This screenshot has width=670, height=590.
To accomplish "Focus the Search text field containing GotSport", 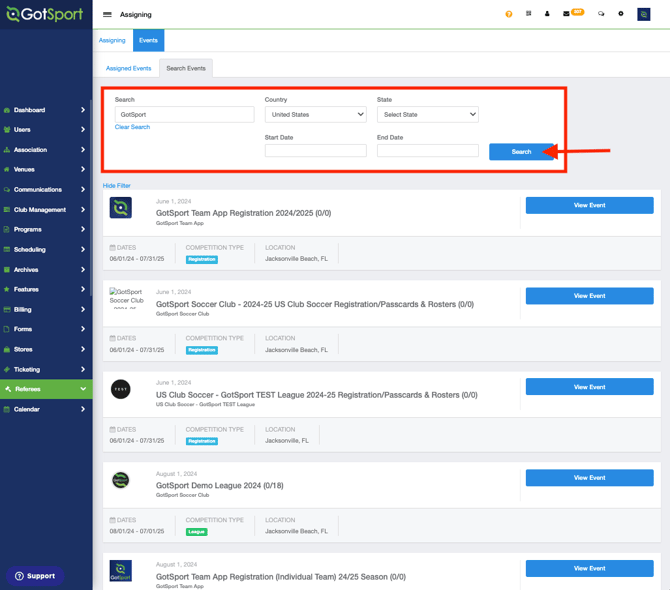I will pos(184,114).
